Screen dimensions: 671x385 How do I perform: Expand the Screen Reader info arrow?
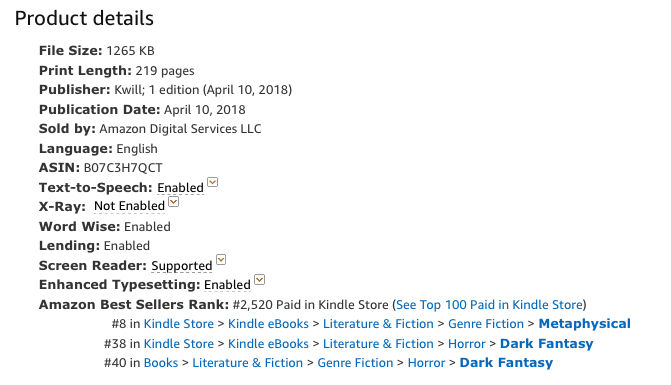click(221, 260)
